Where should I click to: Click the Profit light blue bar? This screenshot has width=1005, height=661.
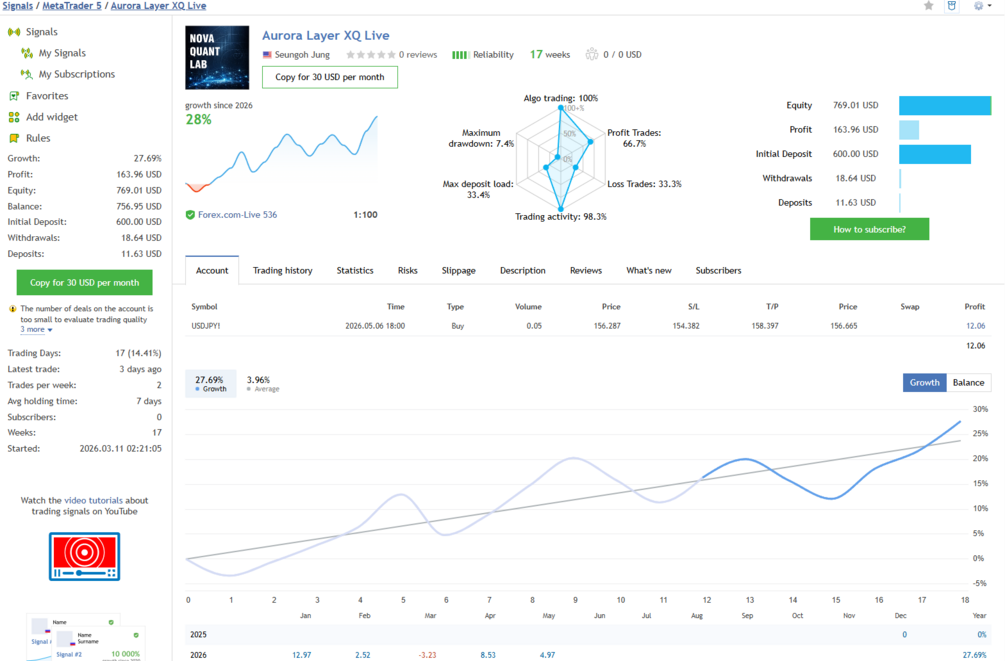909,130
